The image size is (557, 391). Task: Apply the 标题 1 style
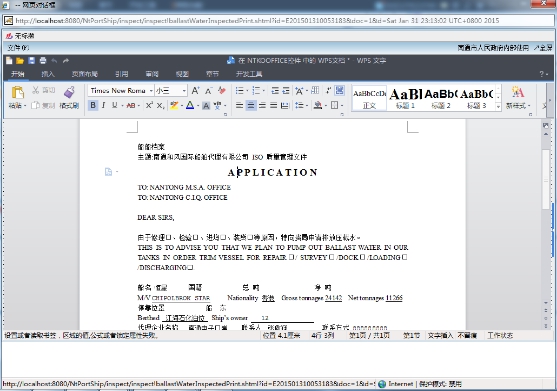click(405, 98)
